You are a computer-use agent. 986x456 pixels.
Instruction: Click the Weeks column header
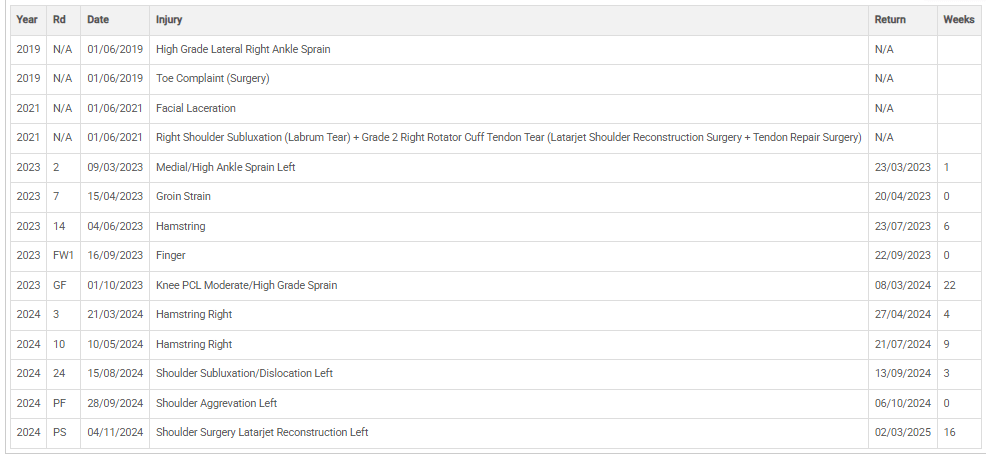957,19
